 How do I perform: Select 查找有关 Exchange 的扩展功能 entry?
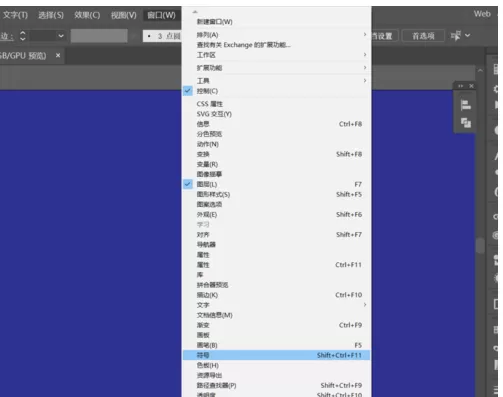point(277,45)
